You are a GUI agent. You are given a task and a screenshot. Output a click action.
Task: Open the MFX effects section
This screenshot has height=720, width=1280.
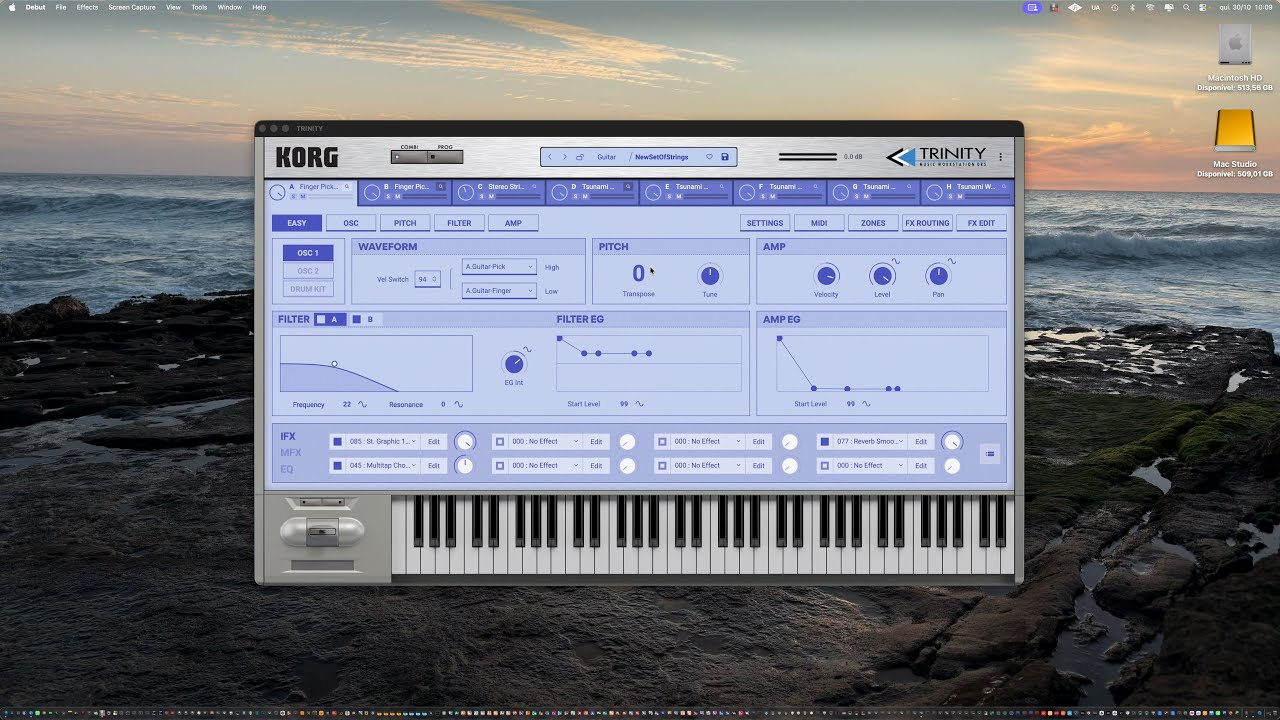(290, 453)
